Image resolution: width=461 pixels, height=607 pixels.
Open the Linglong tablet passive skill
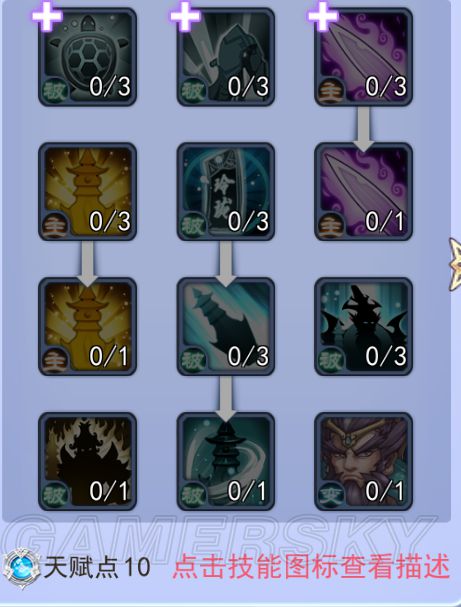point(226,192)
